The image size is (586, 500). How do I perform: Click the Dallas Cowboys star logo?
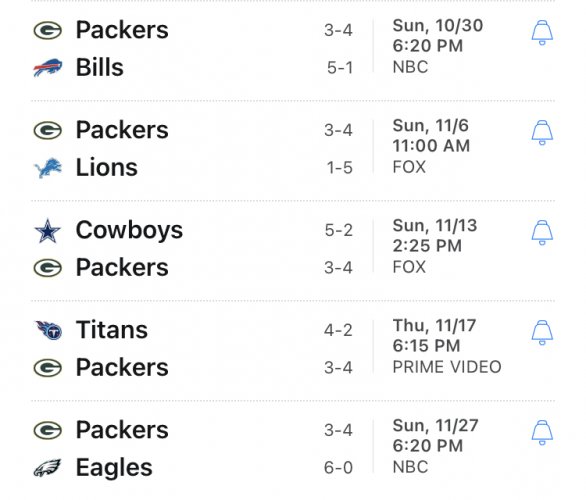point(47,231)
